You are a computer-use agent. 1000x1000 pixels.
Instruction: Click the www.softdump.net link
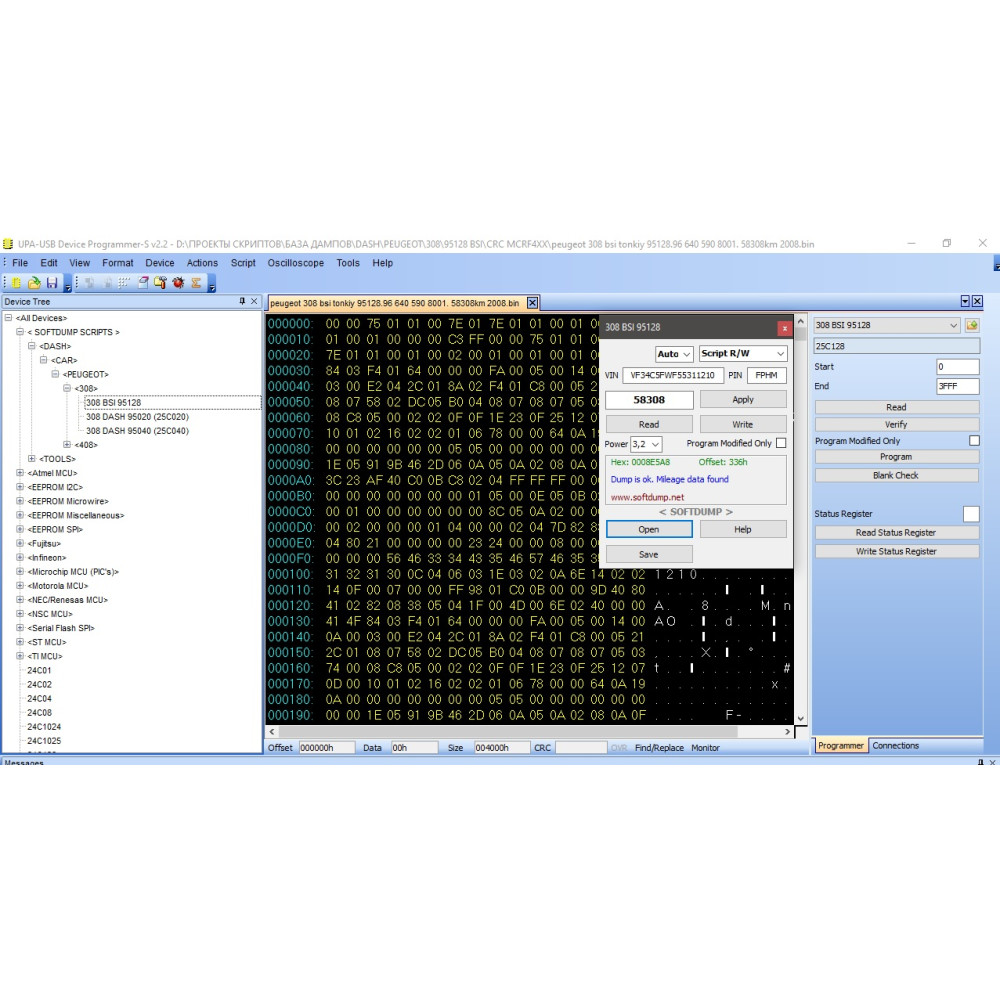pos(647,497)
